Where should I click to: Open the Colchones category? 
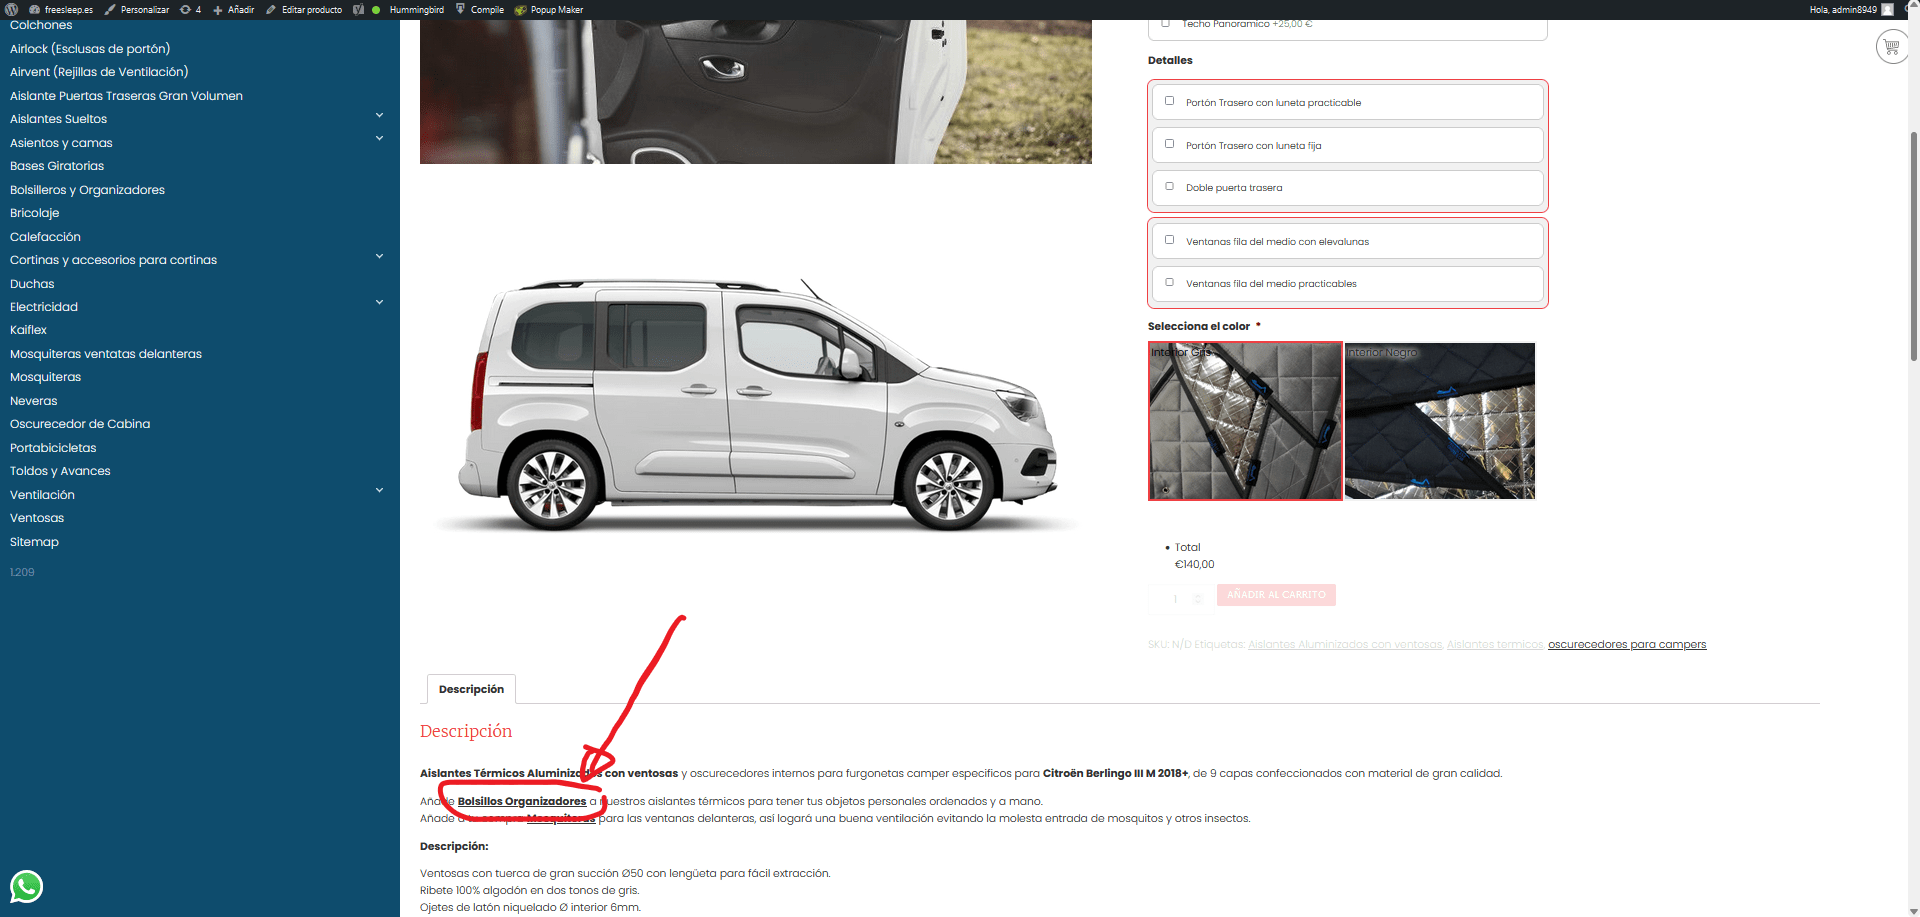click(x=41, y=25)
